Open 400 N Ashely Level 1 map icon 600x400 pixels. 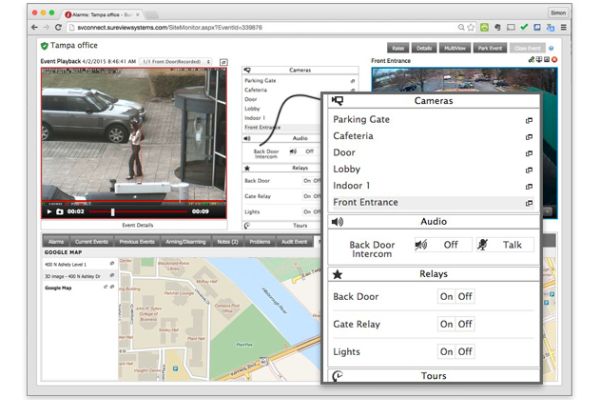pos(112,263)
